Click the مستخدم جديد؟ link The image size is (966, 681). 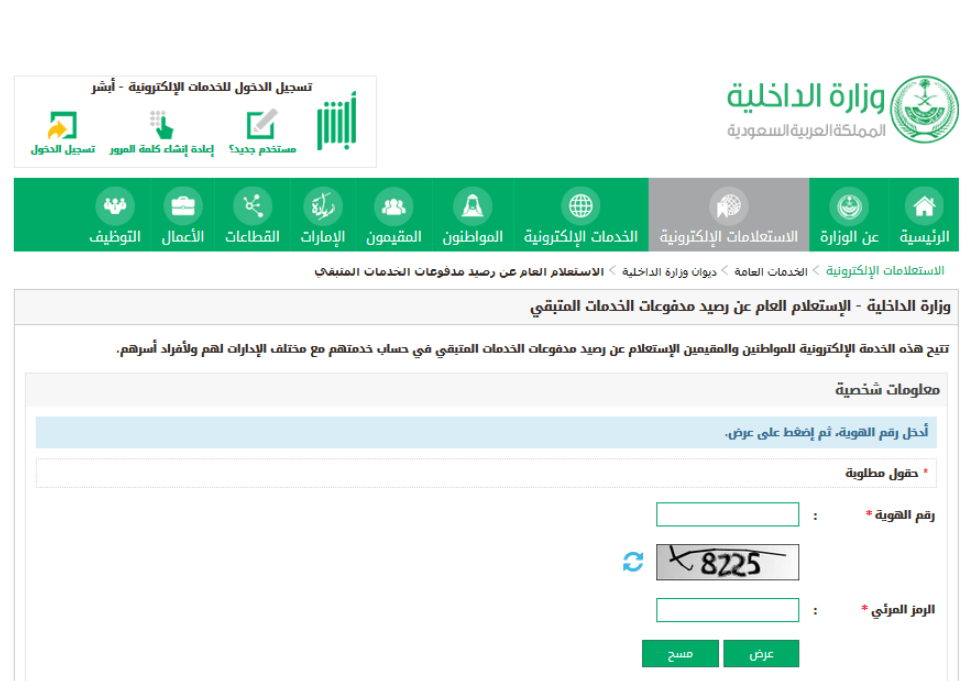262,150
